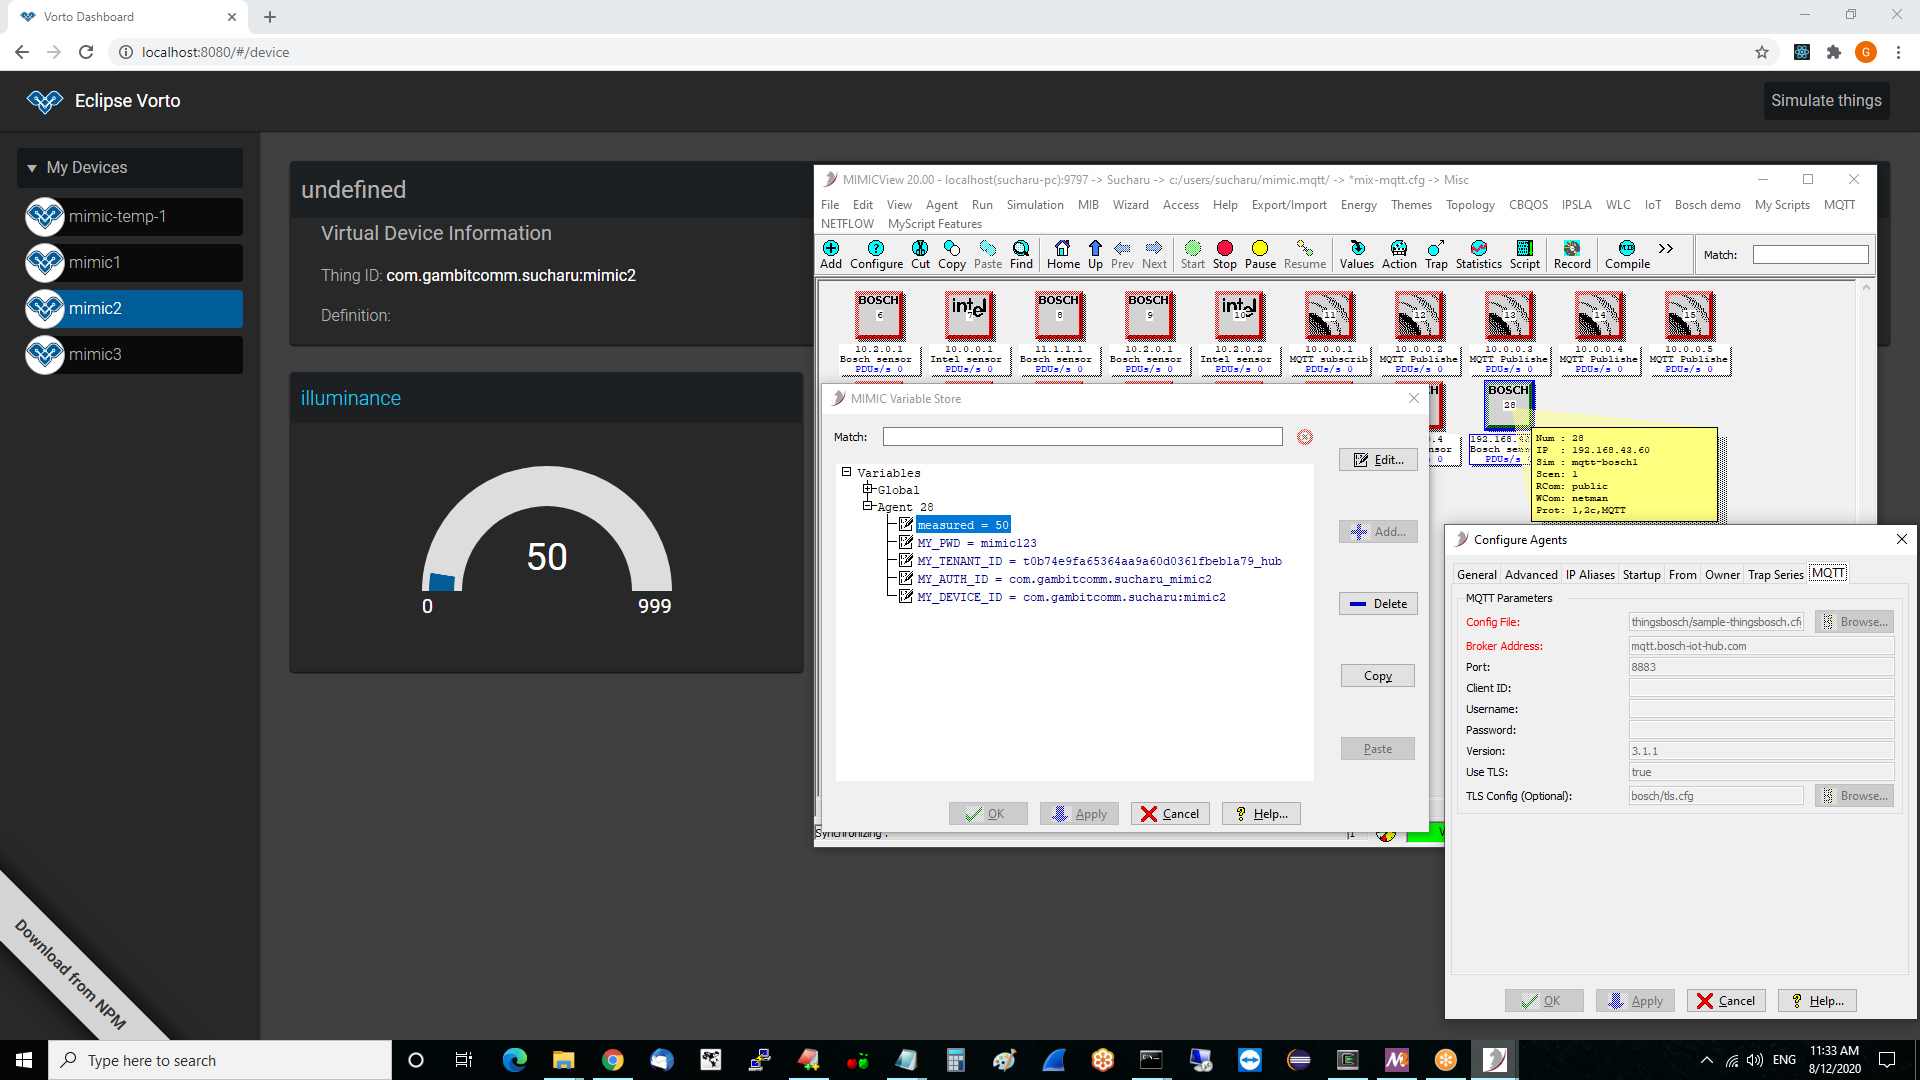
Task: Open Windows Start menu
Action: tap(24, 1060)
